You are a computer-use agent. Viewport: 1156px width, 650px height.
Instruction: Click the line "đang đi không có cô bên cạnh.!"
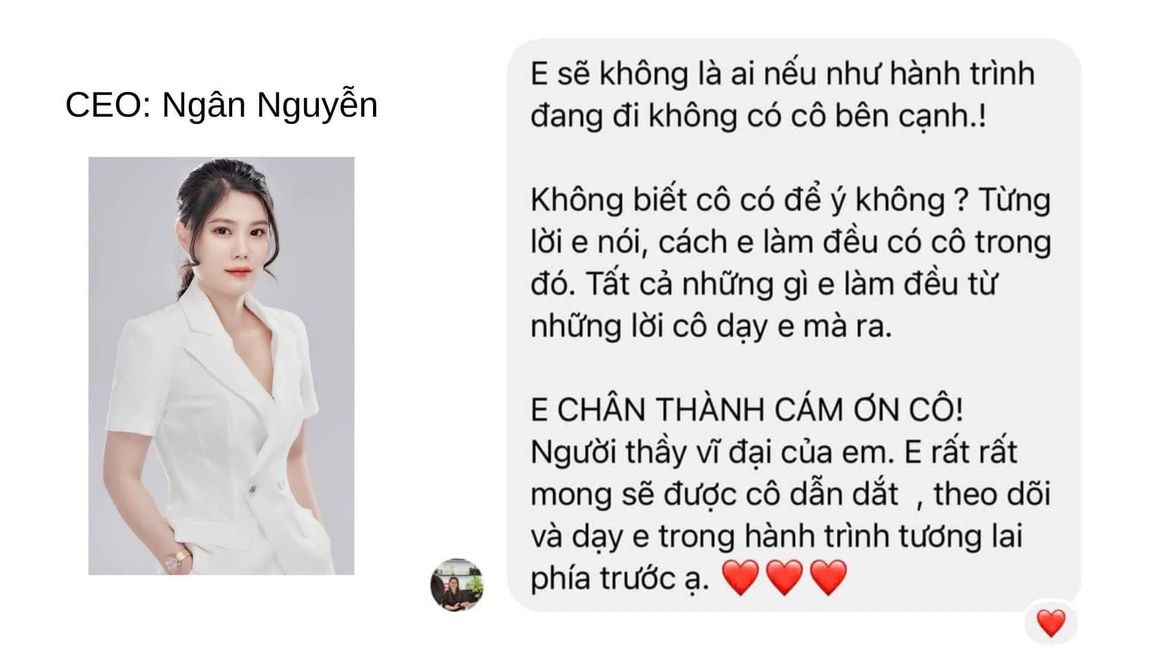(758, 116)
